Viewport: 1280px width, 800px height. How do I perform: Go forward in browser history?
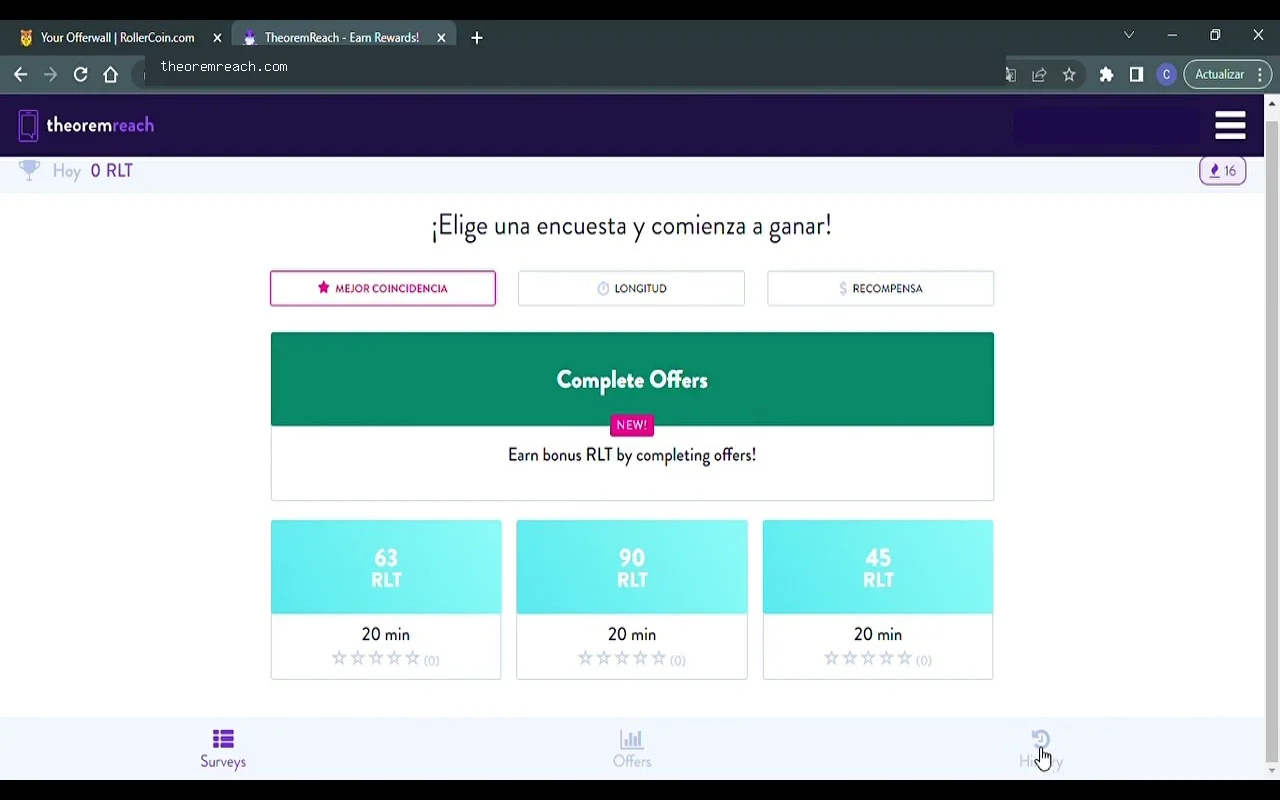[x=50, y=74]
